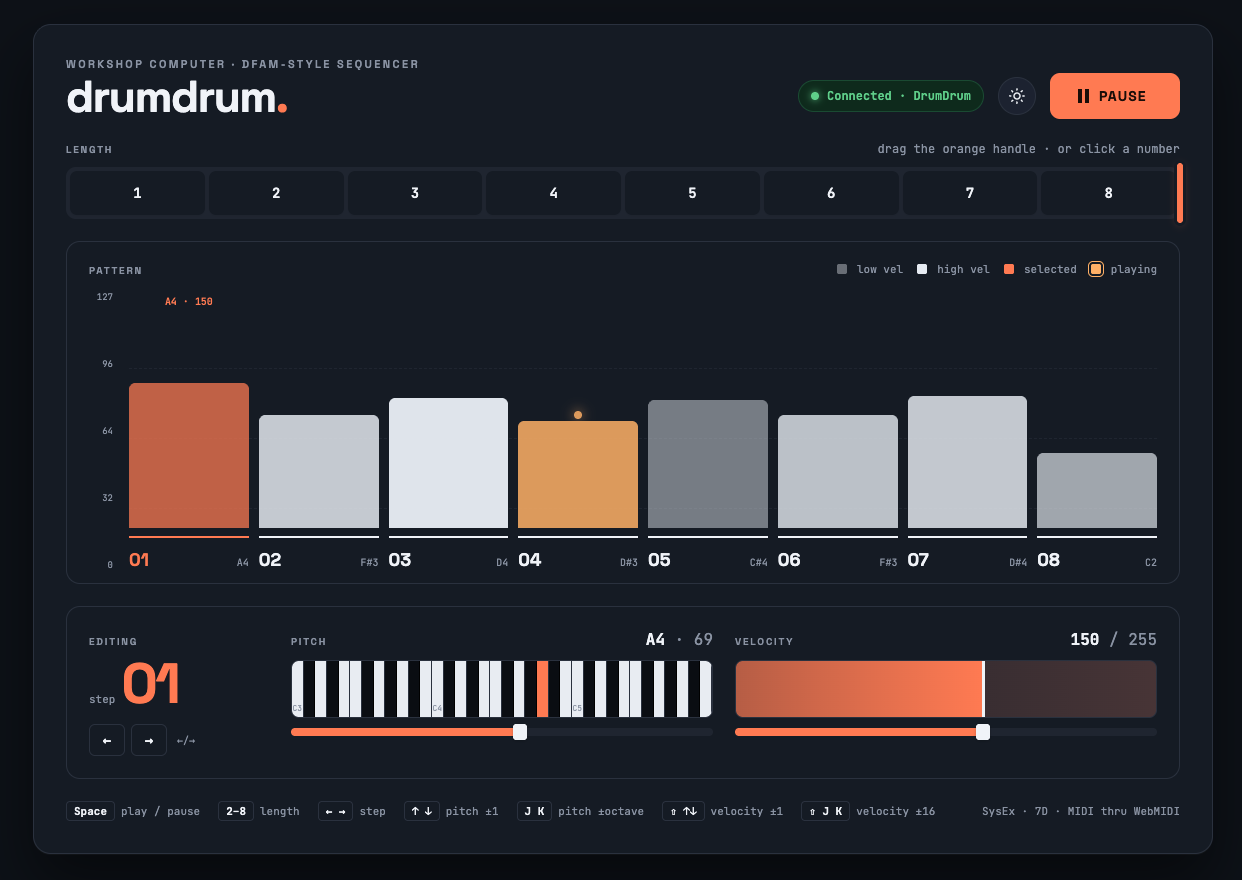Click the high vel legend swatch

click(922, 269)
